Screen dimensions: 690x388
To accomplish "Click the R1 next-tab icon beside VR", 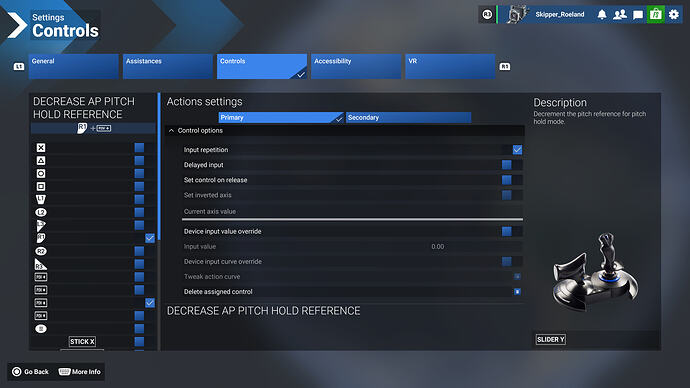I will [x=505, y=66].
